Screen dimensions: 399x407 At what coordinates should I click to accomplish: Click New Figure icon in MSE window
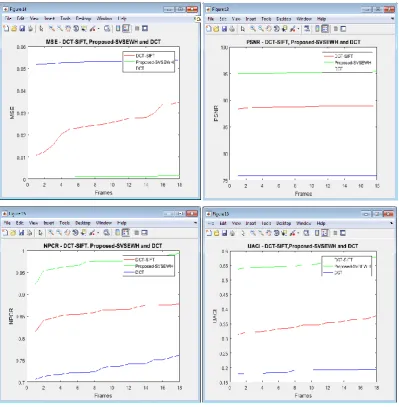6,28
